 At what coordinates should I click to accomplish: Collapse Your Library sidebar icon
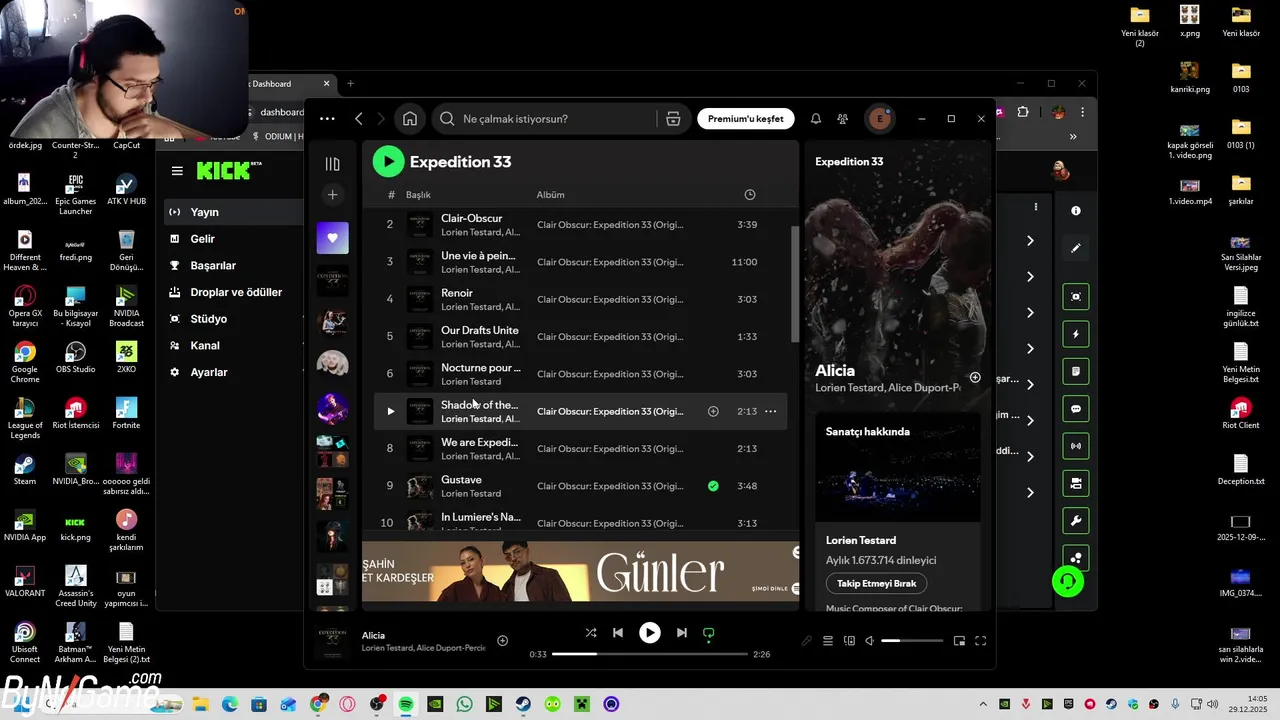click(x=333, y=164)
